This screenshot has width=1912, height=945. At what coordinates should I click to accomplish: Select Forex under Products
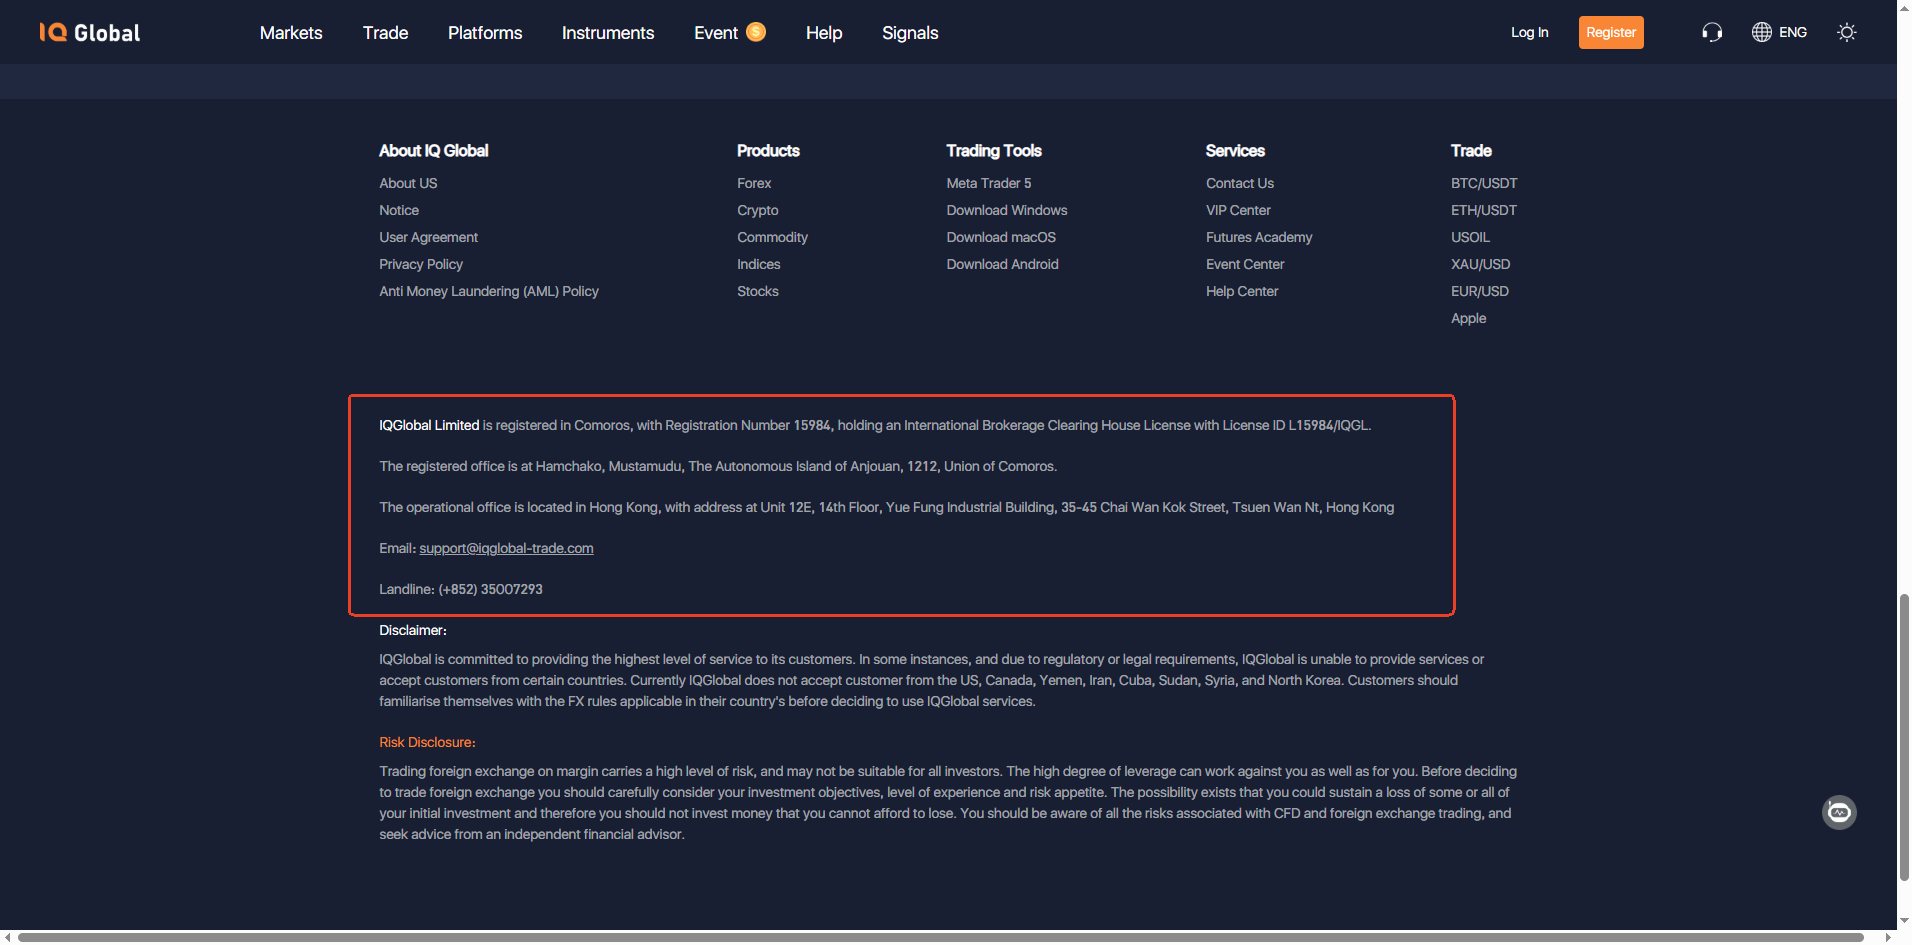(754, 183)
